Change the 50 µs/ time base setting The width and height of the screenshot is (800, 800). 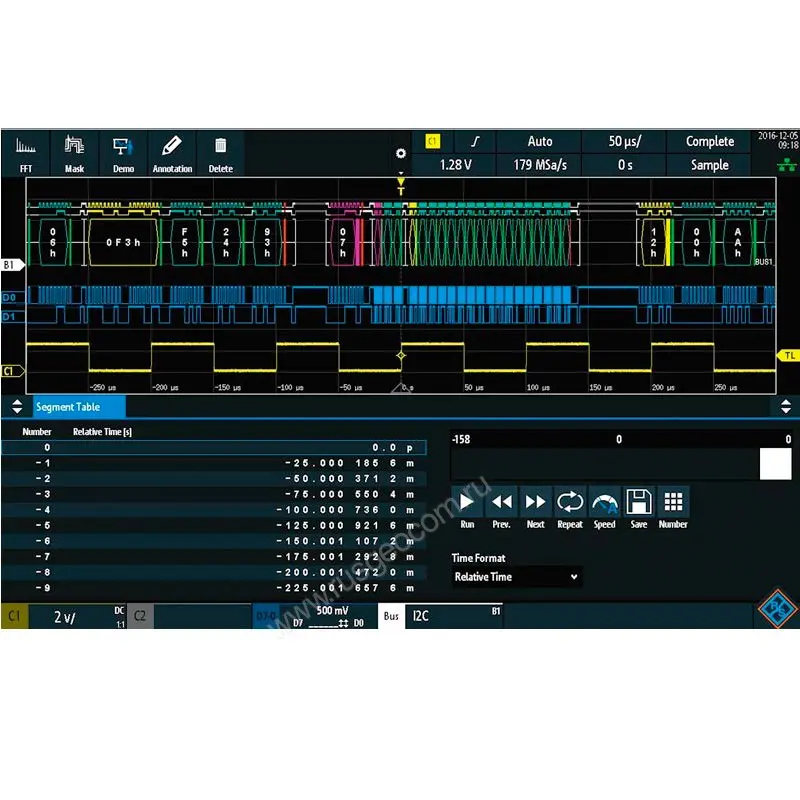[x=625, y=142]
